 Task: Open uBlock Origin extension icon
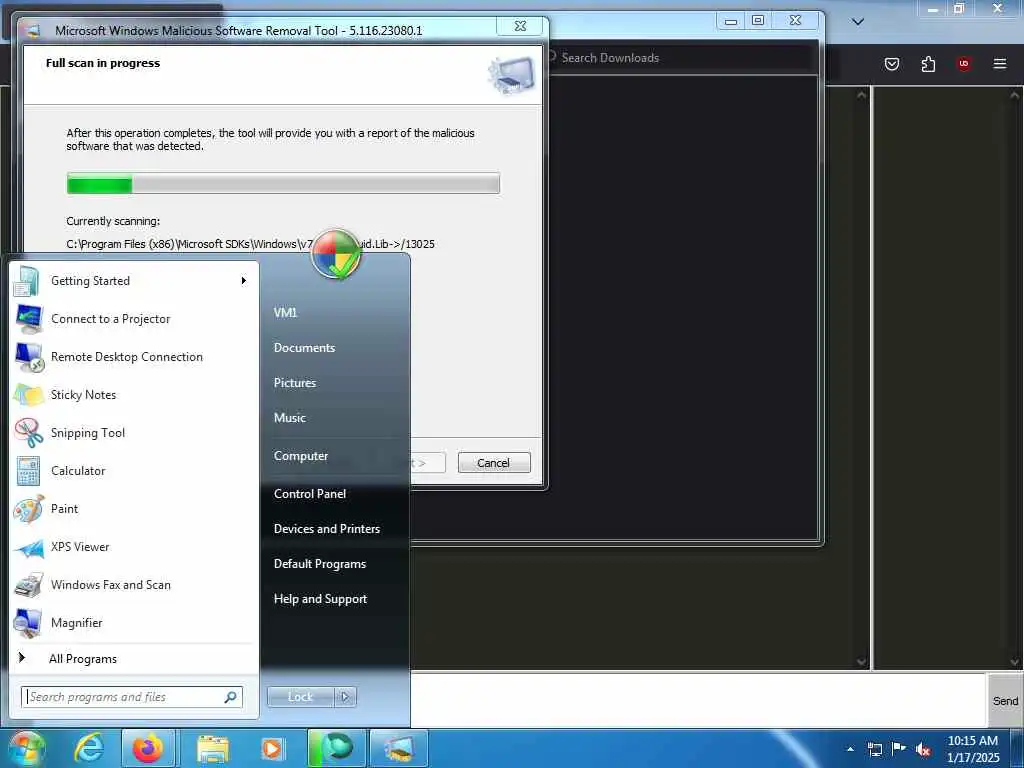click(x=964, y=64)
